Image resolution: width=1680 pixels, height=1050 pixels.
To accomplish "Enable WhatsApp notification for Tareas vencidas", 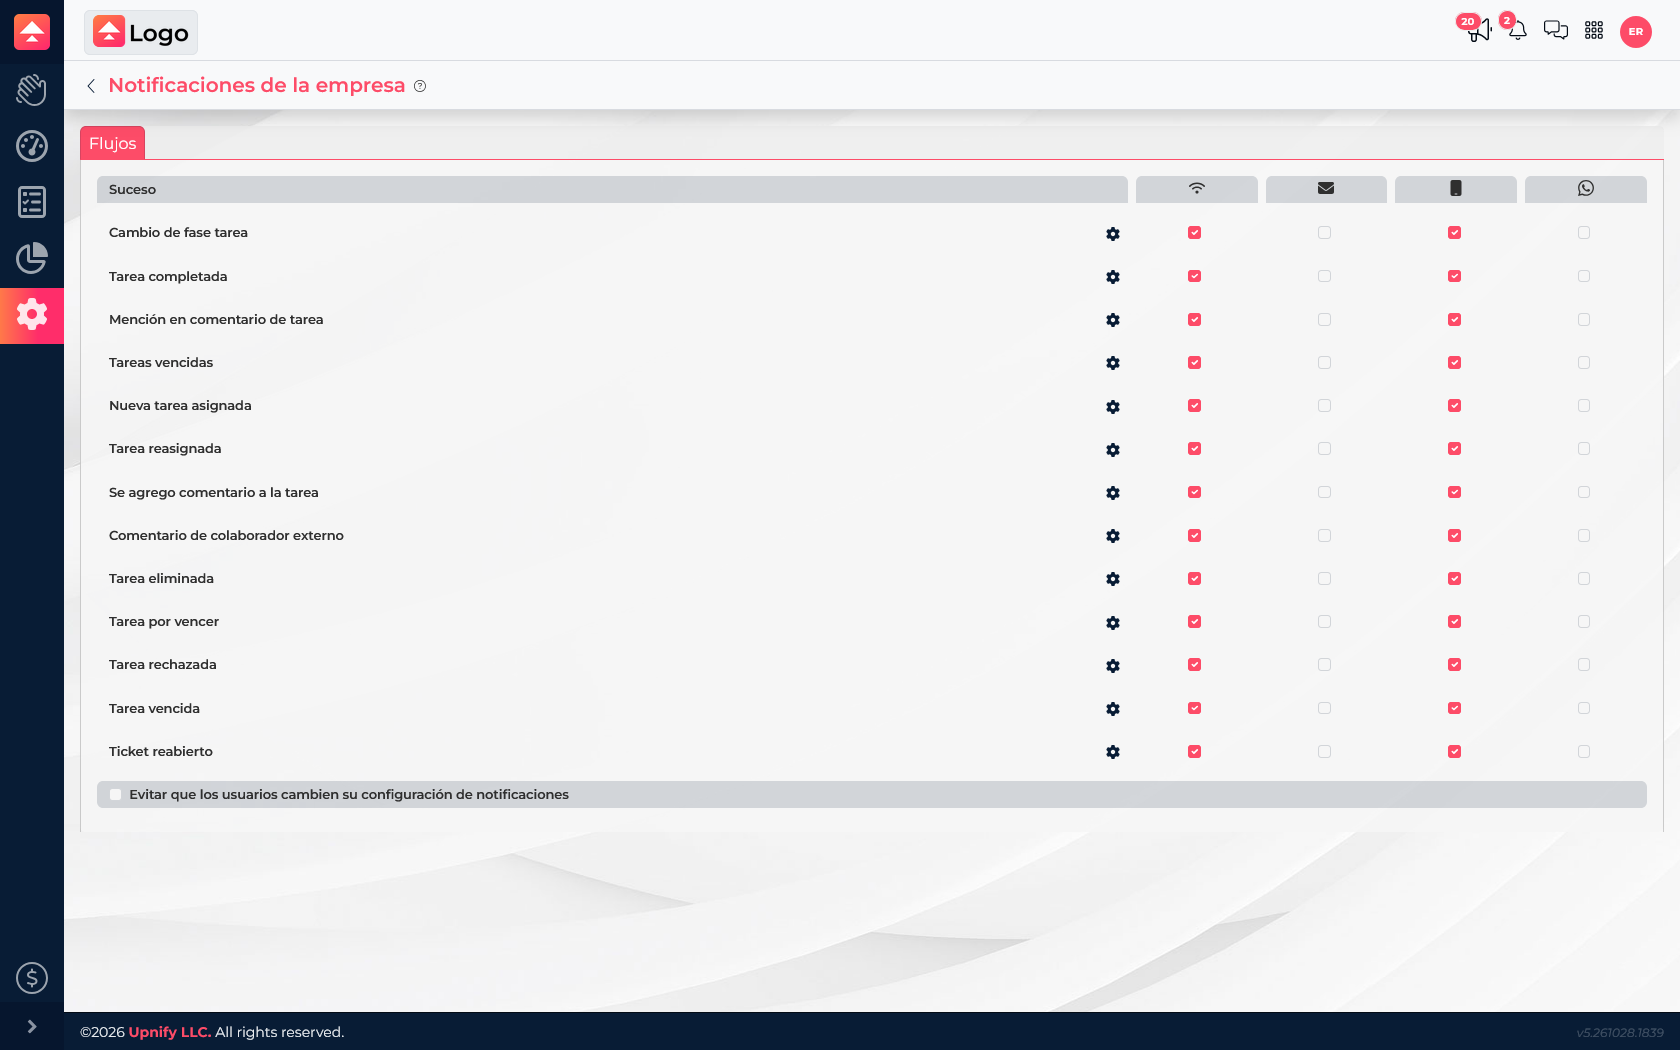I will coord(1584,363).
